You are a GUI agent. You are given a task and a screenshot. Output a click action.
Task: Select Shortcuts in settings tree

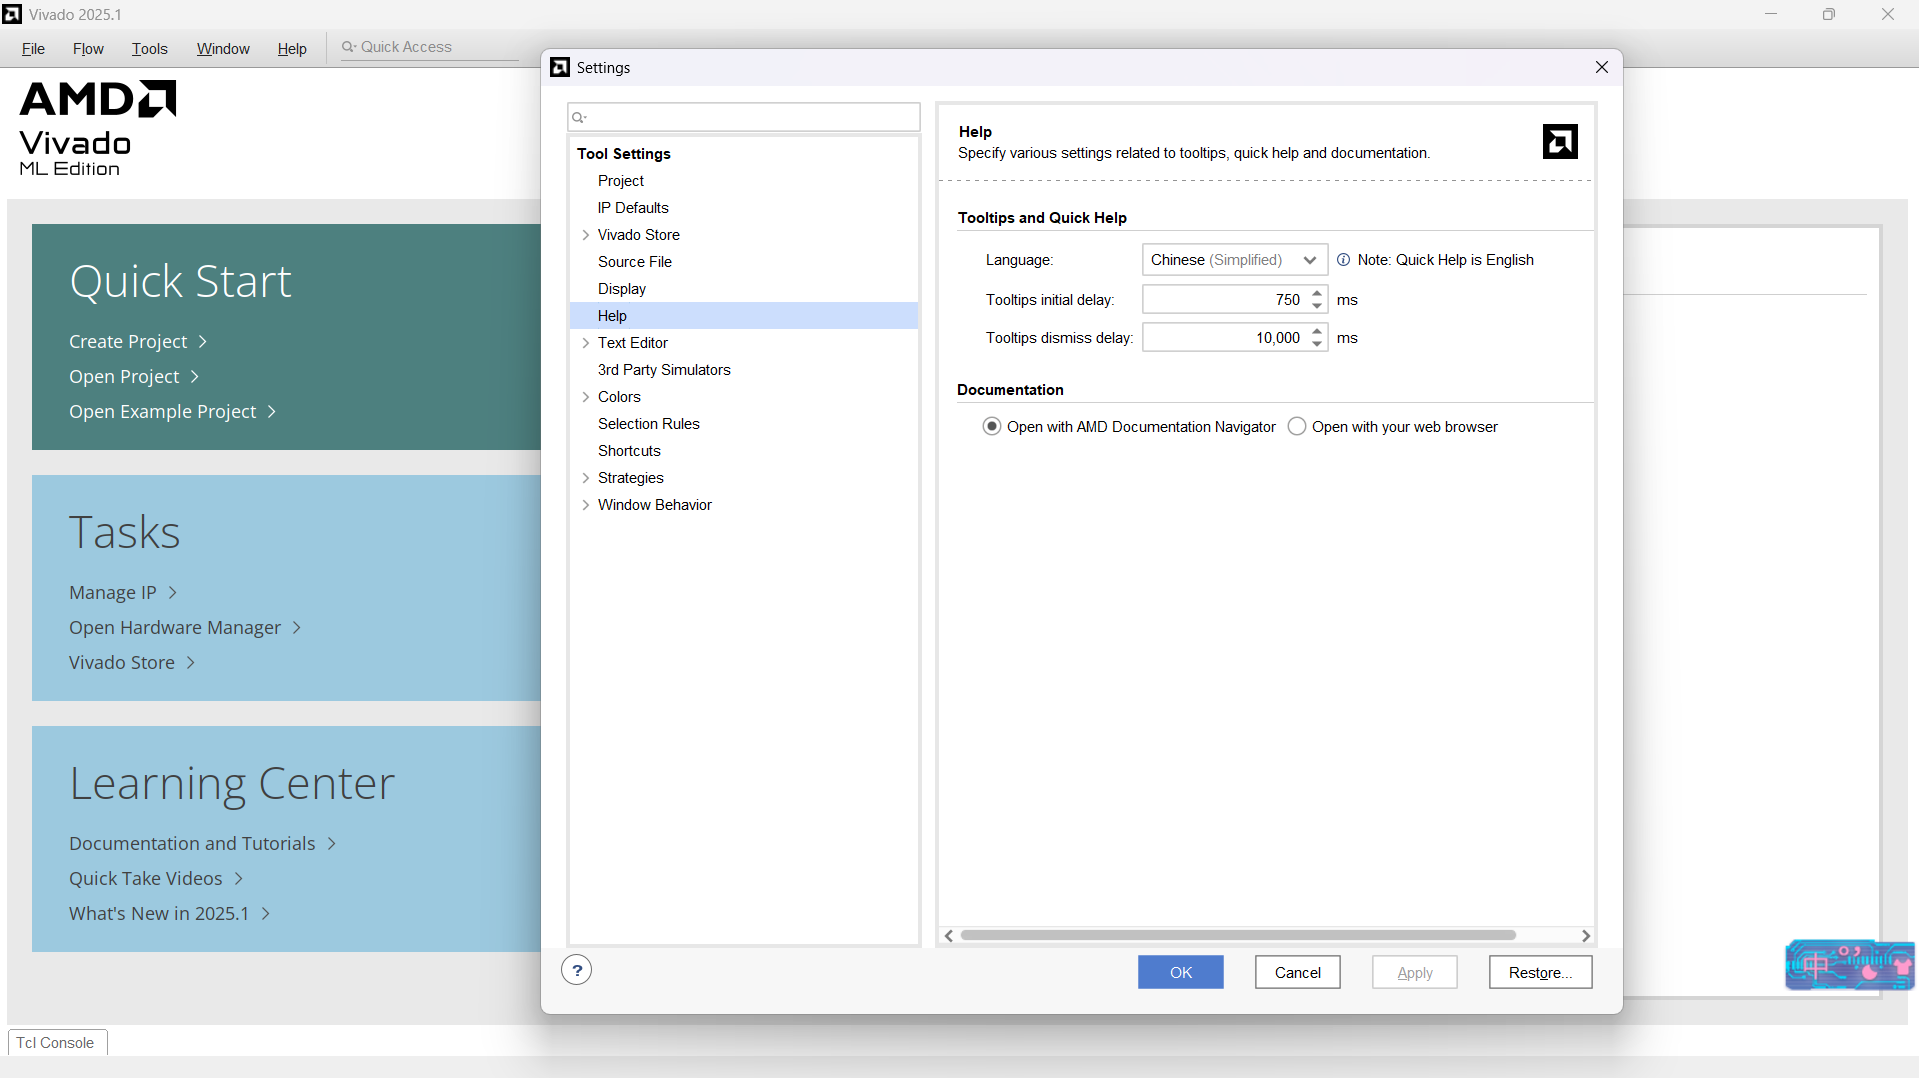[629, 451]
